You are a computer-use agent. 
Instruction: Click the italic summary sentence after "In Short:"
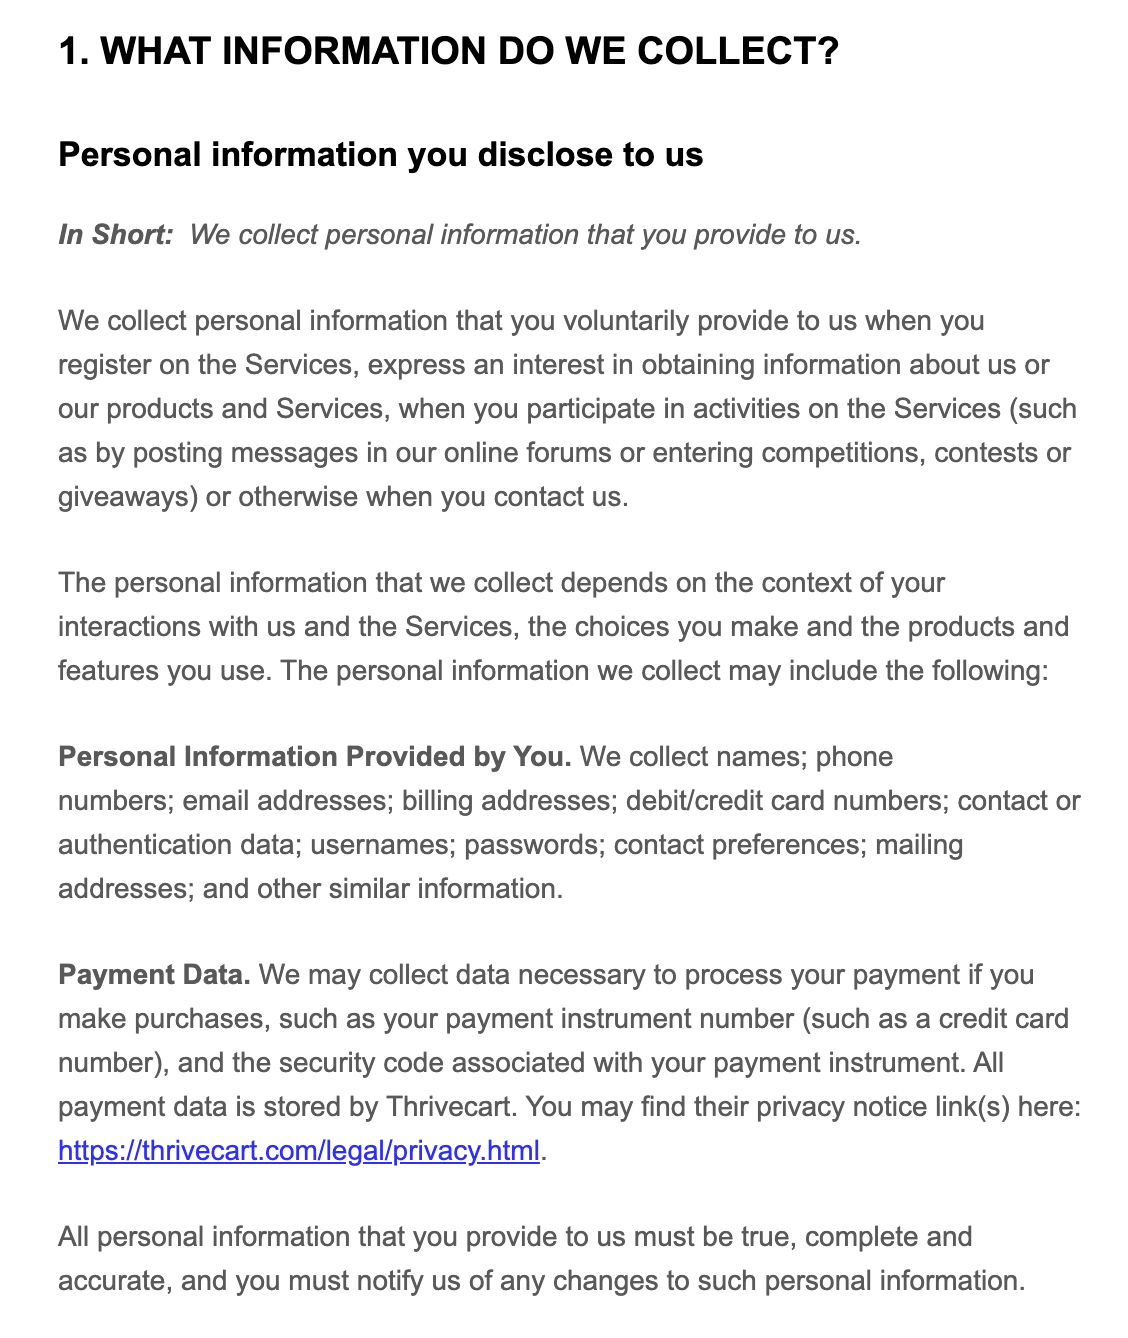click(x=525, y=235)
